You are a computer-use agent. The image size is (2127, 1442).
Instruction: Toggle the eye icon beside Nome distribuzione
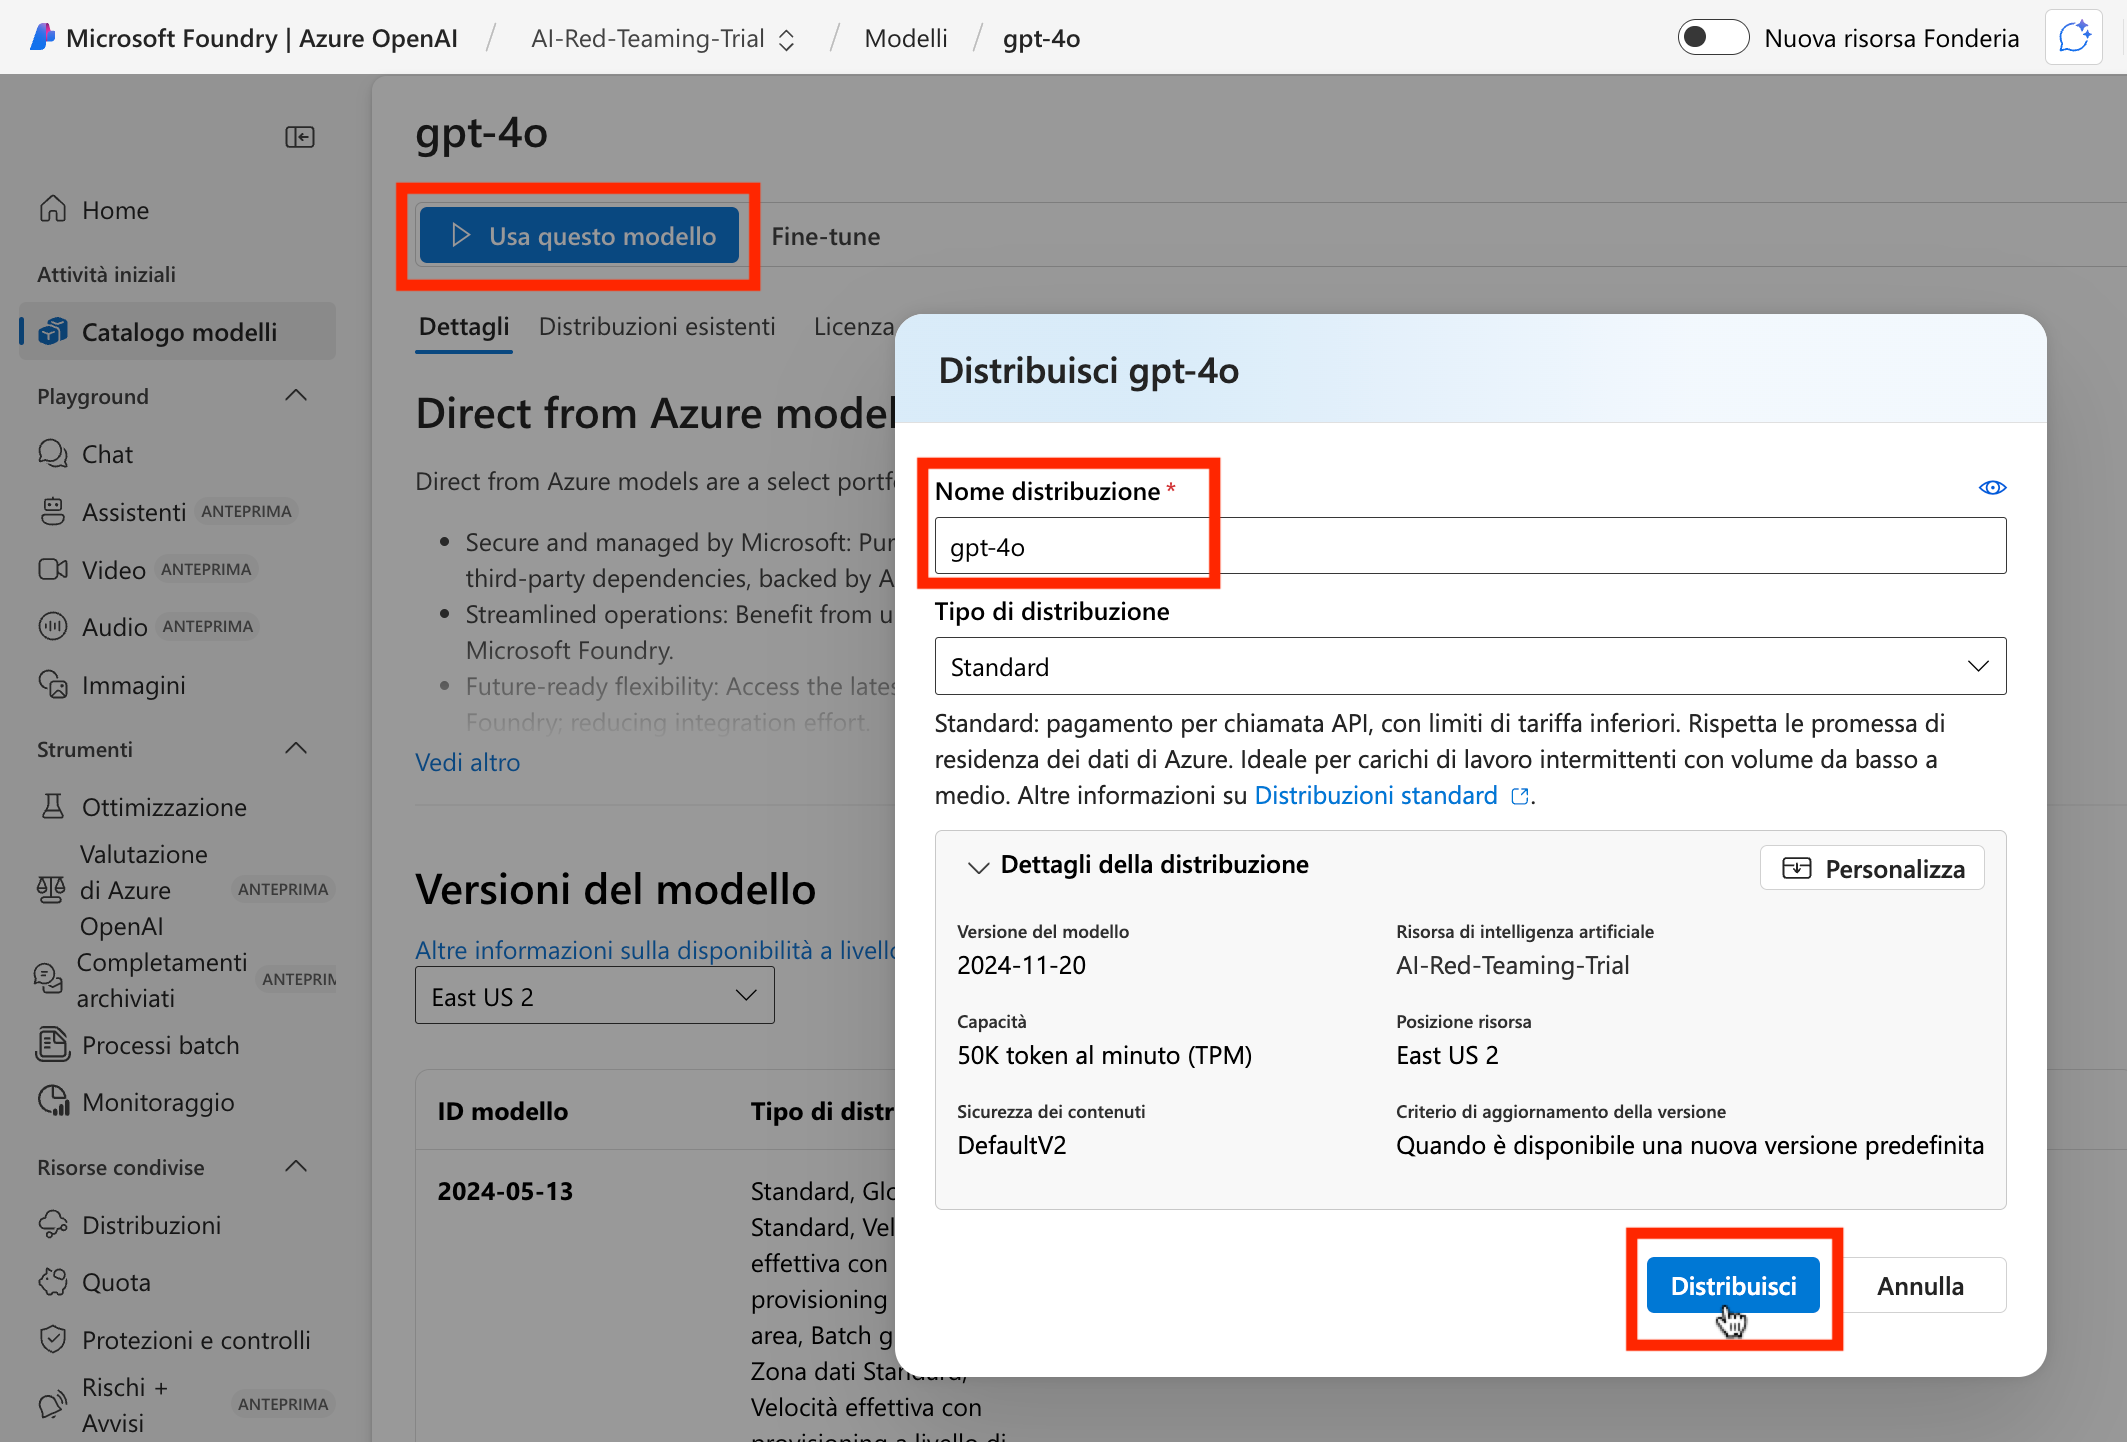point(1992,488)
